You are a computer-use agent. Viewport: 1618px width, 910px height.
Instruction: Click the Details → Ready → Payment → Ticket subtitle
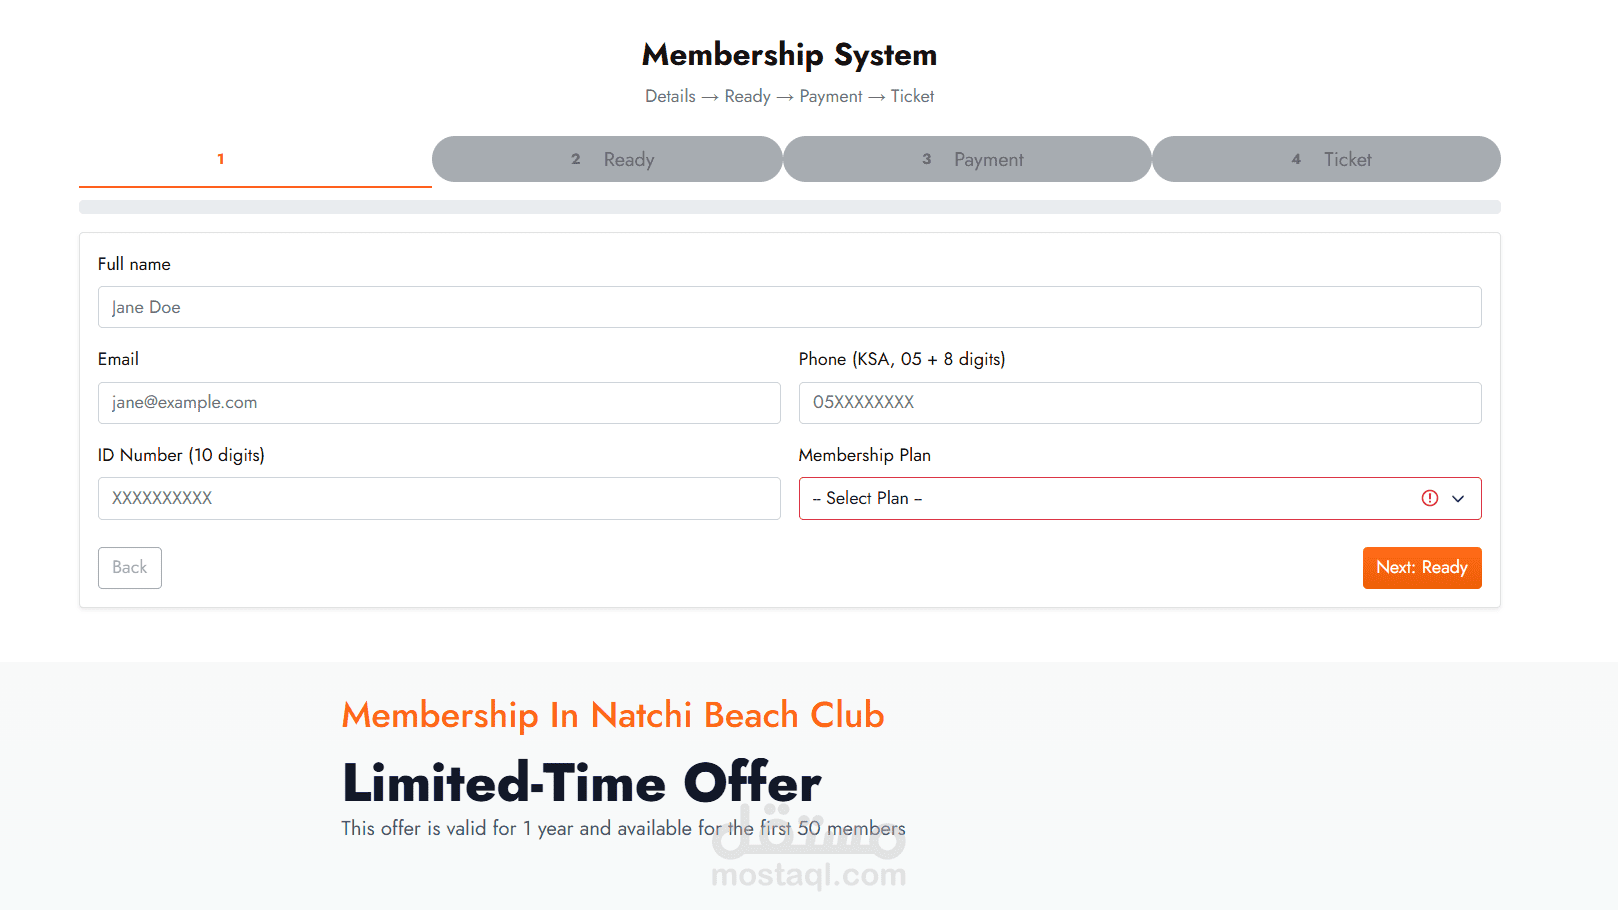coord(789,96)
